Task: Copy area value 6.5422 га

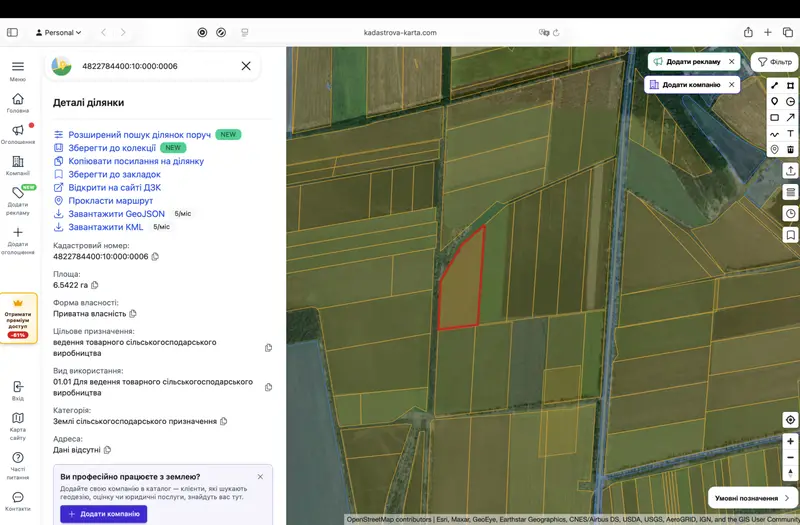Action: click(94, 285)
